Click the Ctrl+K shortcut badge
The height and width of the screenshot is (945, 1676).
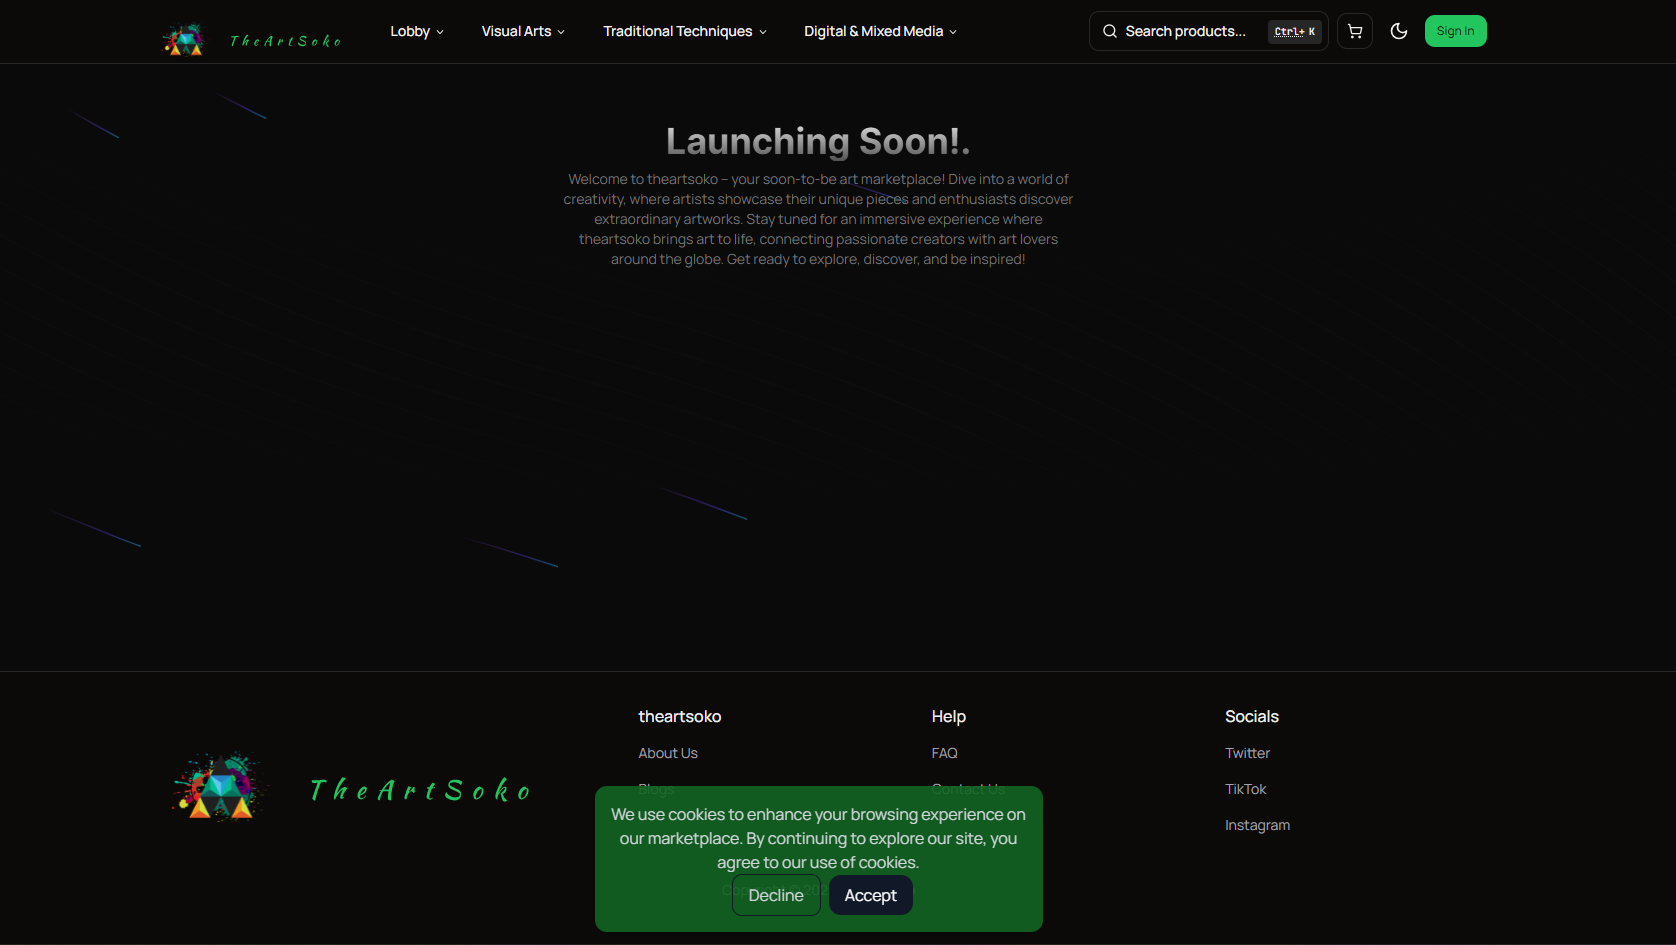[x=1294, y=31]
